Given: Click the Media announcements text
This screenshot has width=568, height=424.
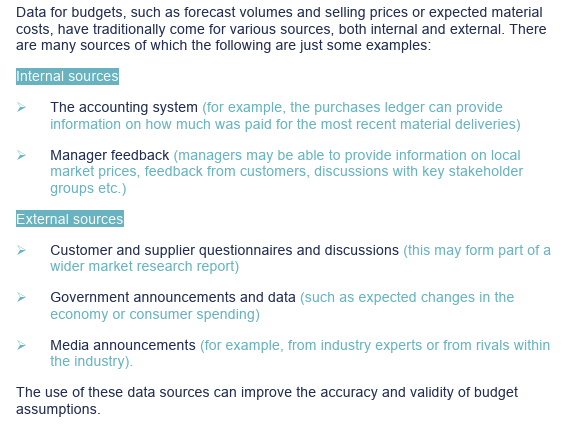Looking at the screenshot, I should pos(123,345).
